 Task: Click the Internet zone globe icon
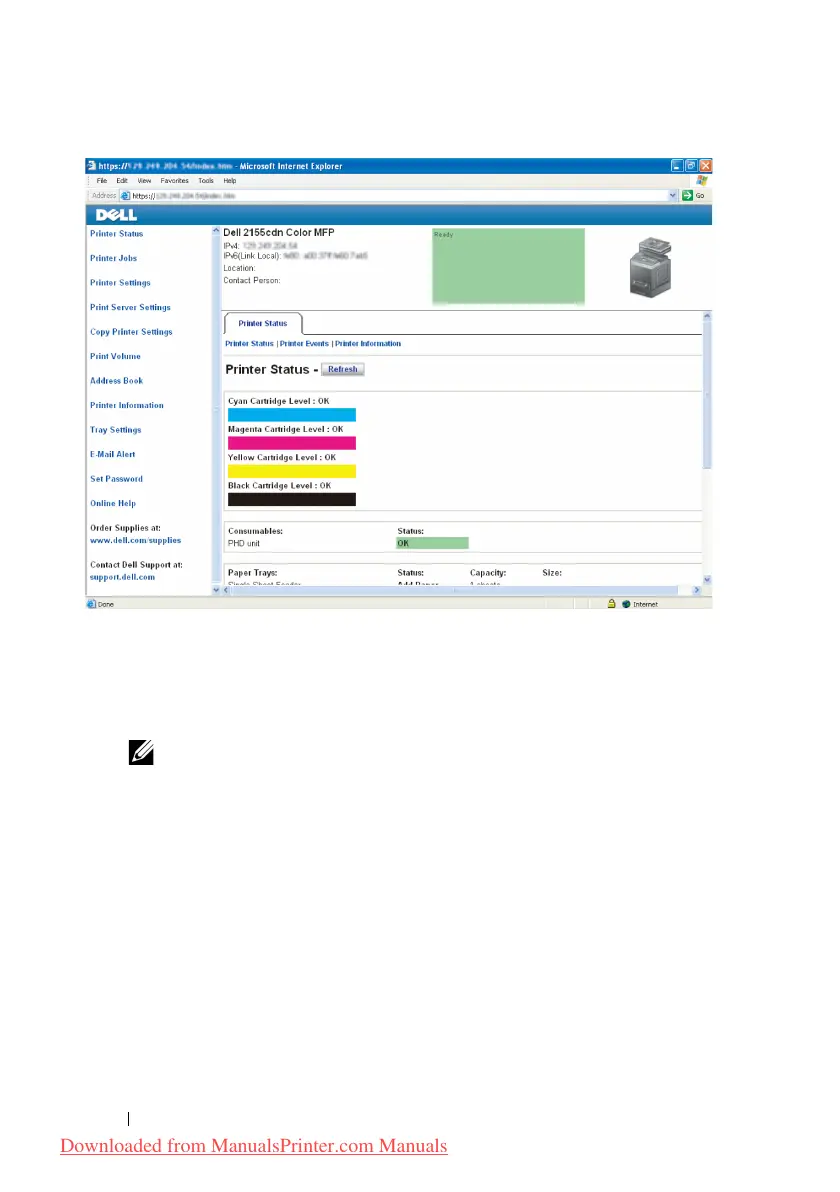(626, 604)
